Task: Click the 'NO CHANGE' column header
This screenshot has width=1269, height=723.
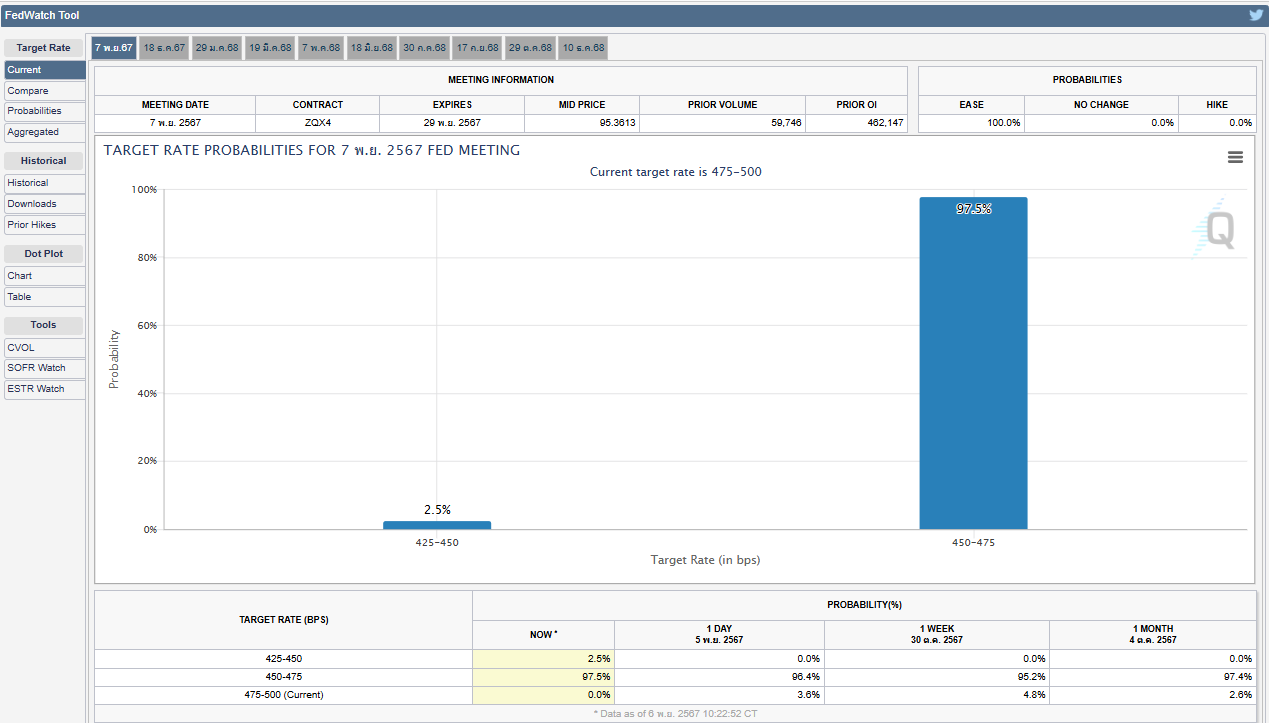Action: (x=1101, y=105)
